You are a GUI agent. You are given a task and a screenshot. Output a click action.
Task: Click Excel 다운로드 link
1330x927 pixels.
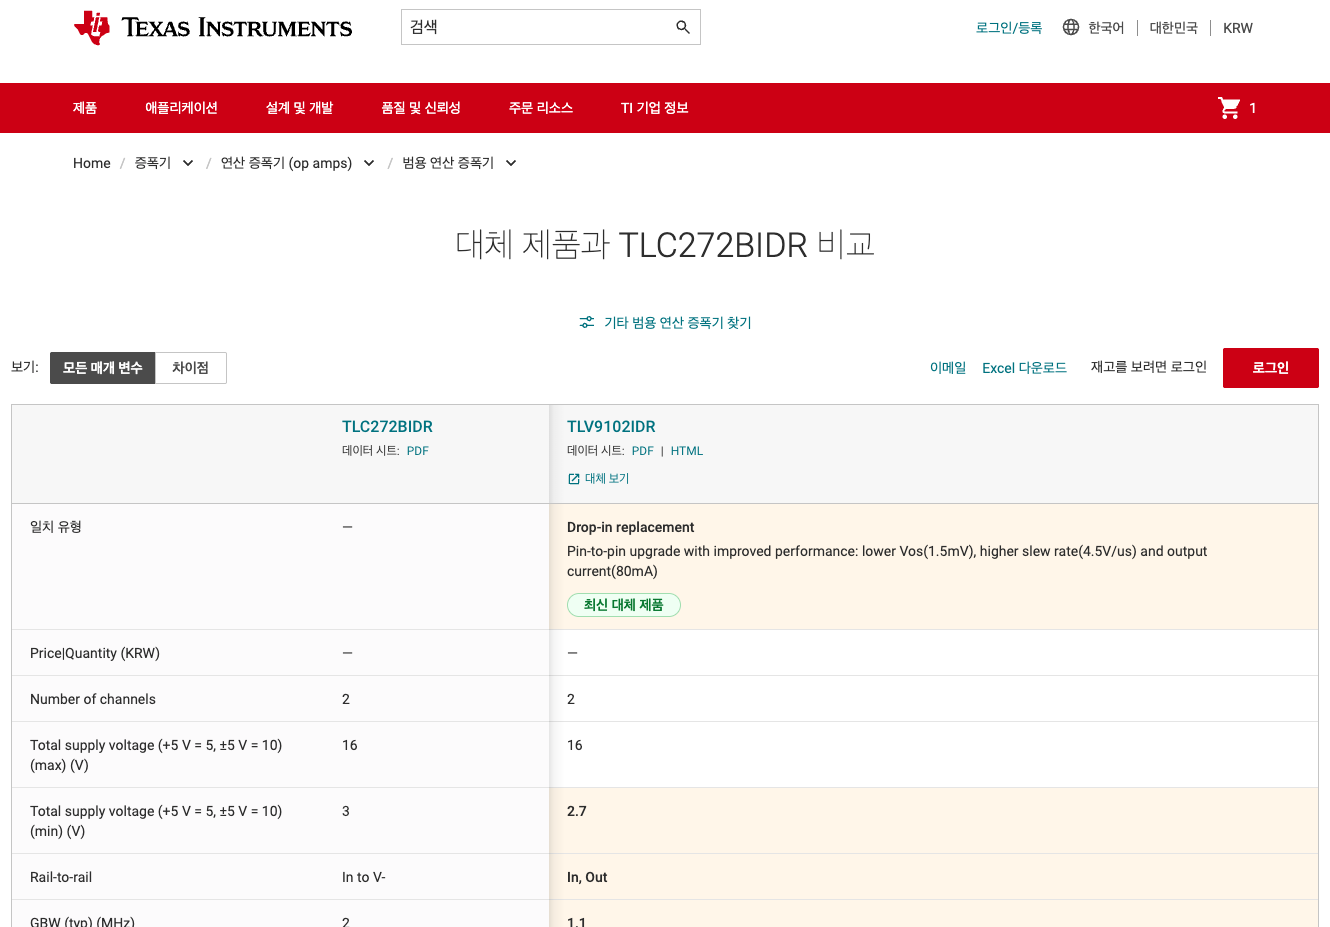(x=1024, y=368)
